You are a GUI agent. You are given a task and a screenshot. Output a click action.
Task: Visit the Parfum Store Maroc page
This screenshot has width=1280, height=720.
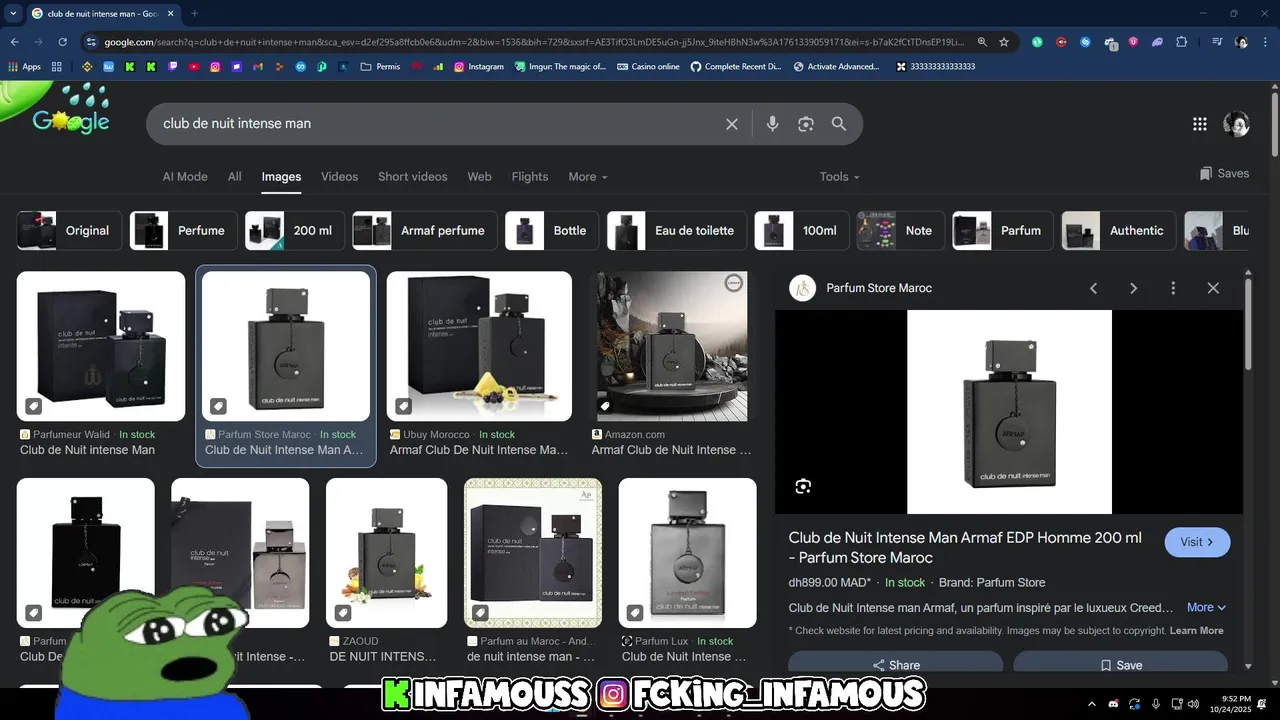[1197, 542]
